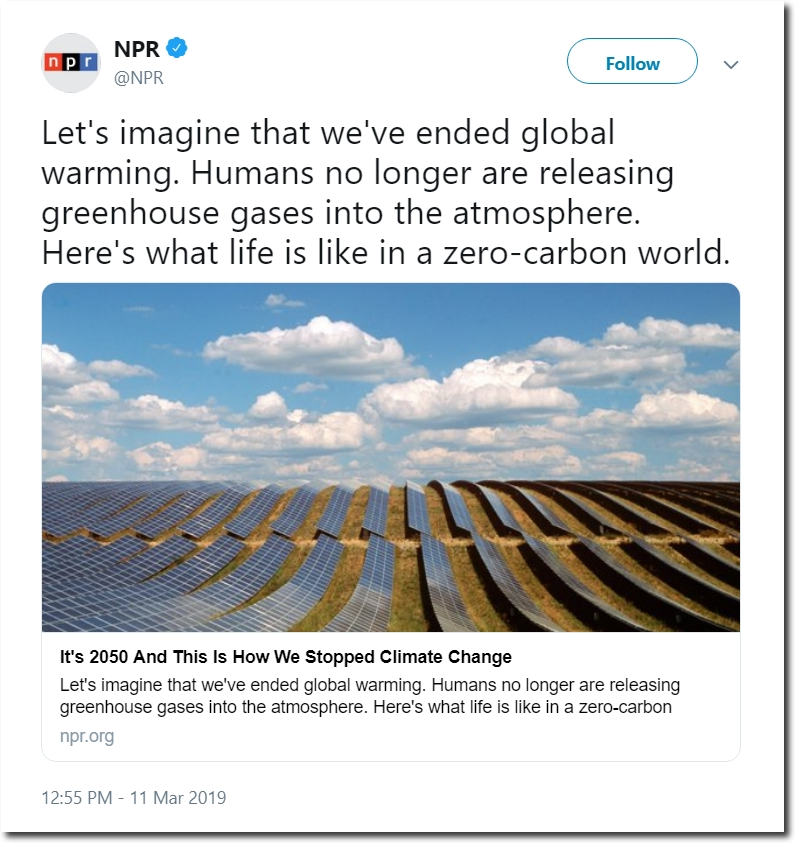Visit the npr.org domain link
This screenshot has height=843, width=795.
tap(87, 736)
